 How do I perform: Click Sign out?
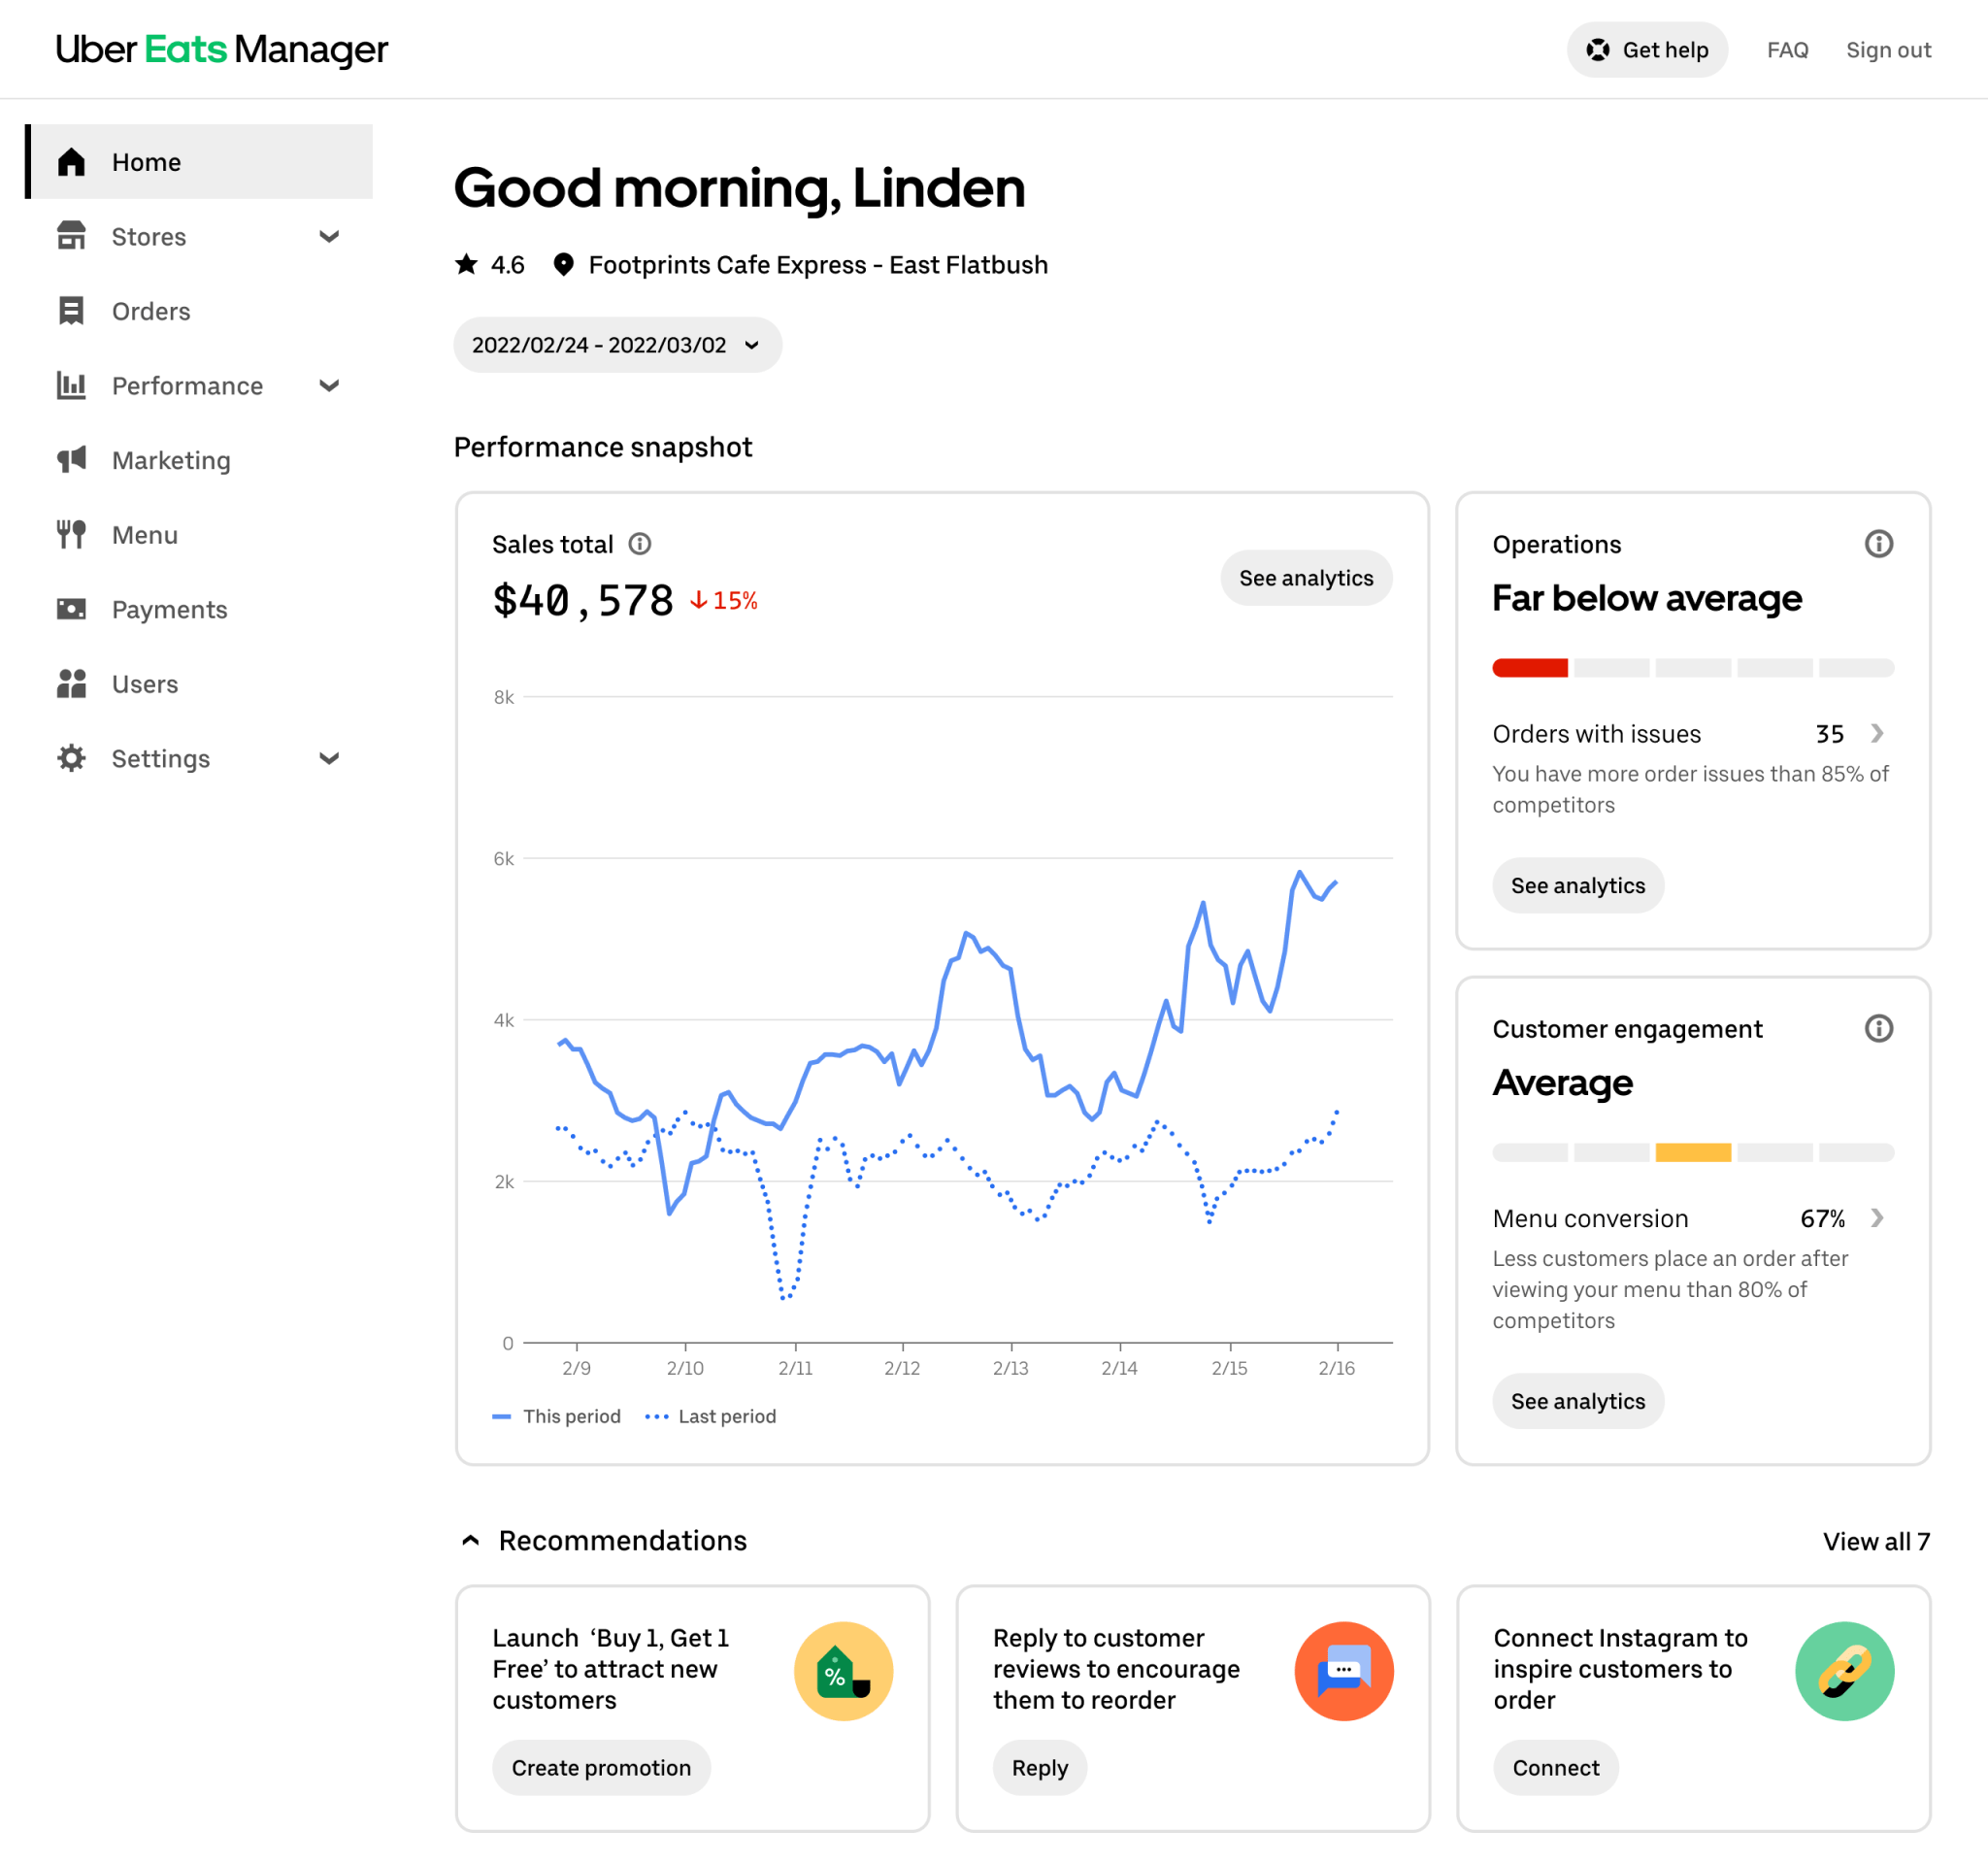pyautogui.click(x=1888, y=50)
